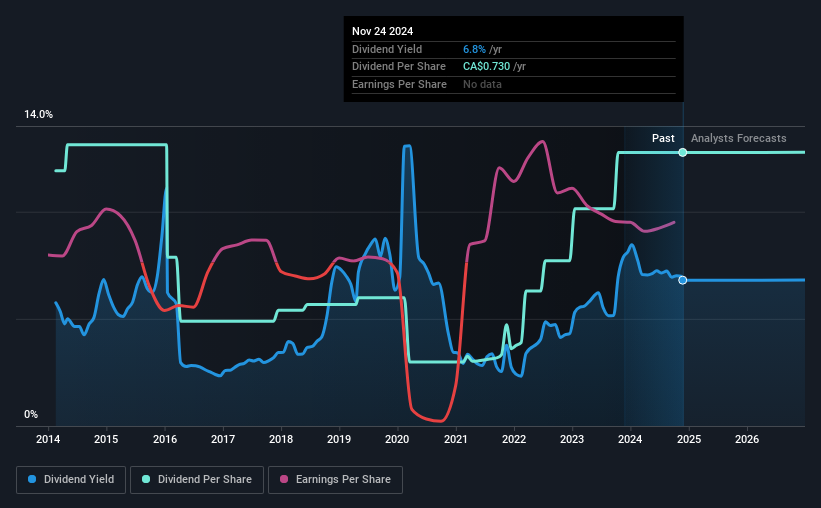Click the 6.8% dividend yield value
Image resolution: width=821 pixels, height=508 pixels.
(474, 49)
